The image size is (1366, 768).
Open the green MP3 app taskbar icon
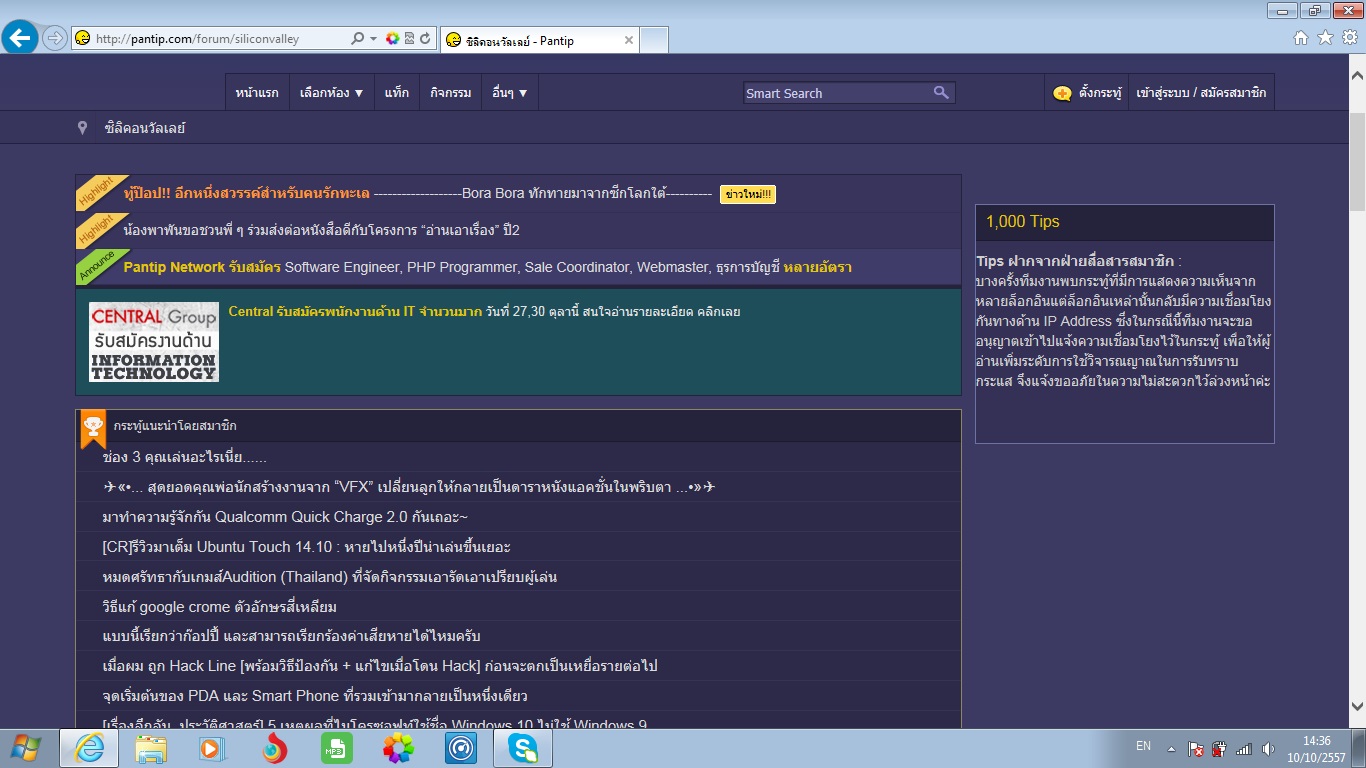tap(336, 748)
